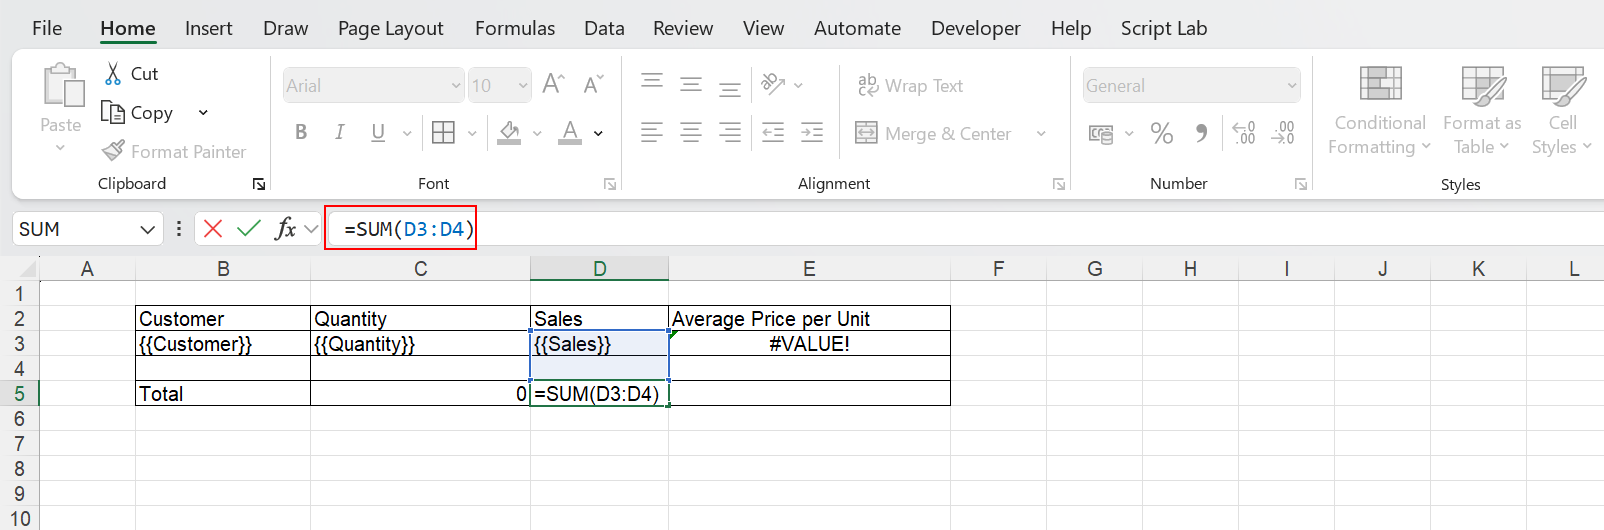Open the Name Box dropdown arrow
1604x530 pixels.
point(148,230)
